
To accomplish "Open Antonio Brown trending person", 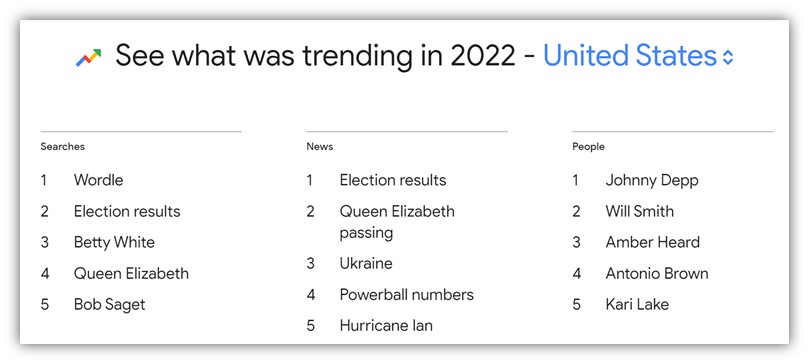I will pos(657,273).
